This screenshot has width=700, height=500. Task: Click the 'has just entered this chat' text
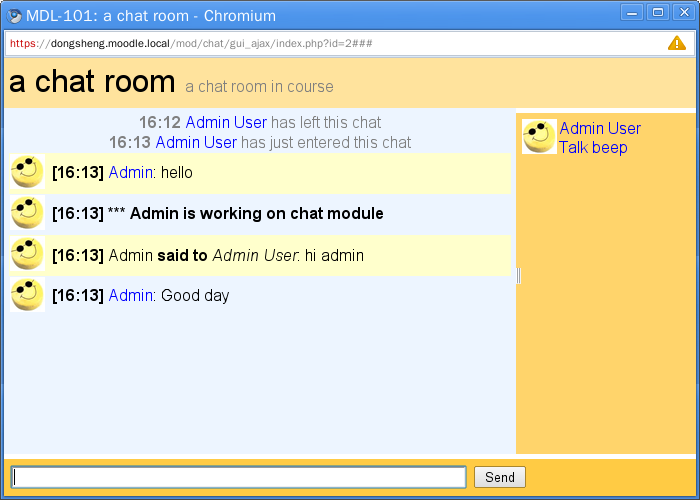pos(326,142)
